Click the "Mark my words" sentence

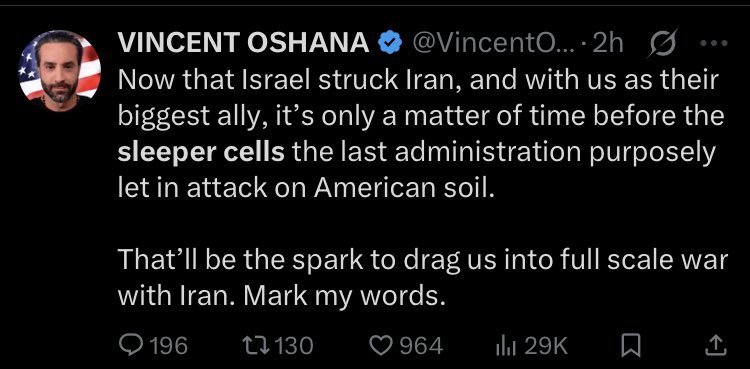(341, 297)
